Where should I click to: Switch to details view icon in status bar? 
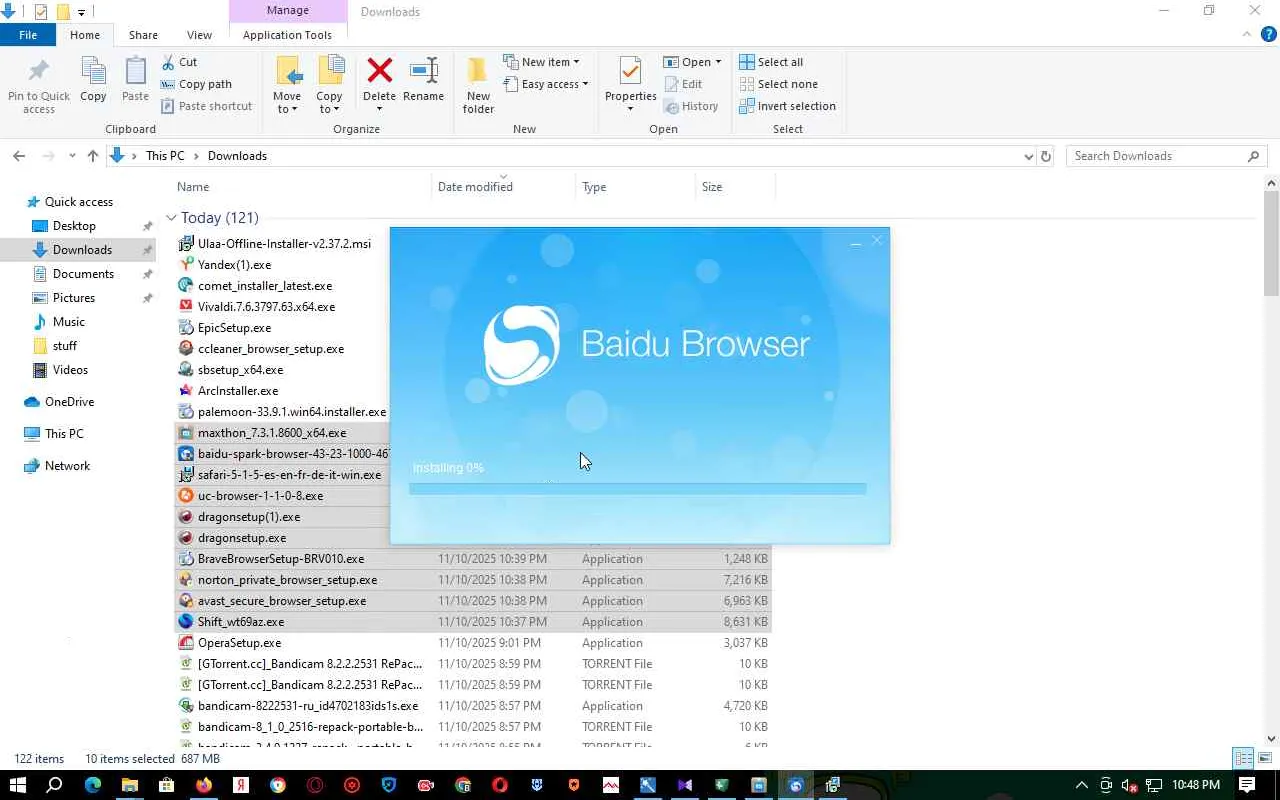1243,758
